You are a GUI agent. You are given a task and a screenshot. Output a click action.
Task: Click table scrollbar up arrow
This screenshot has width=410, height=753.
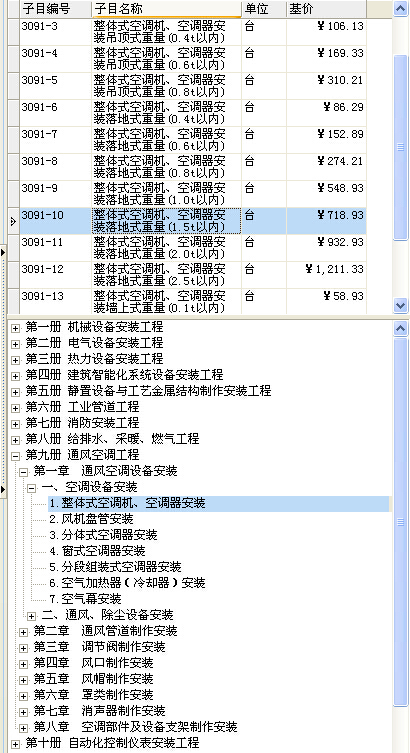pyautogui.click(x=400, y=9)
